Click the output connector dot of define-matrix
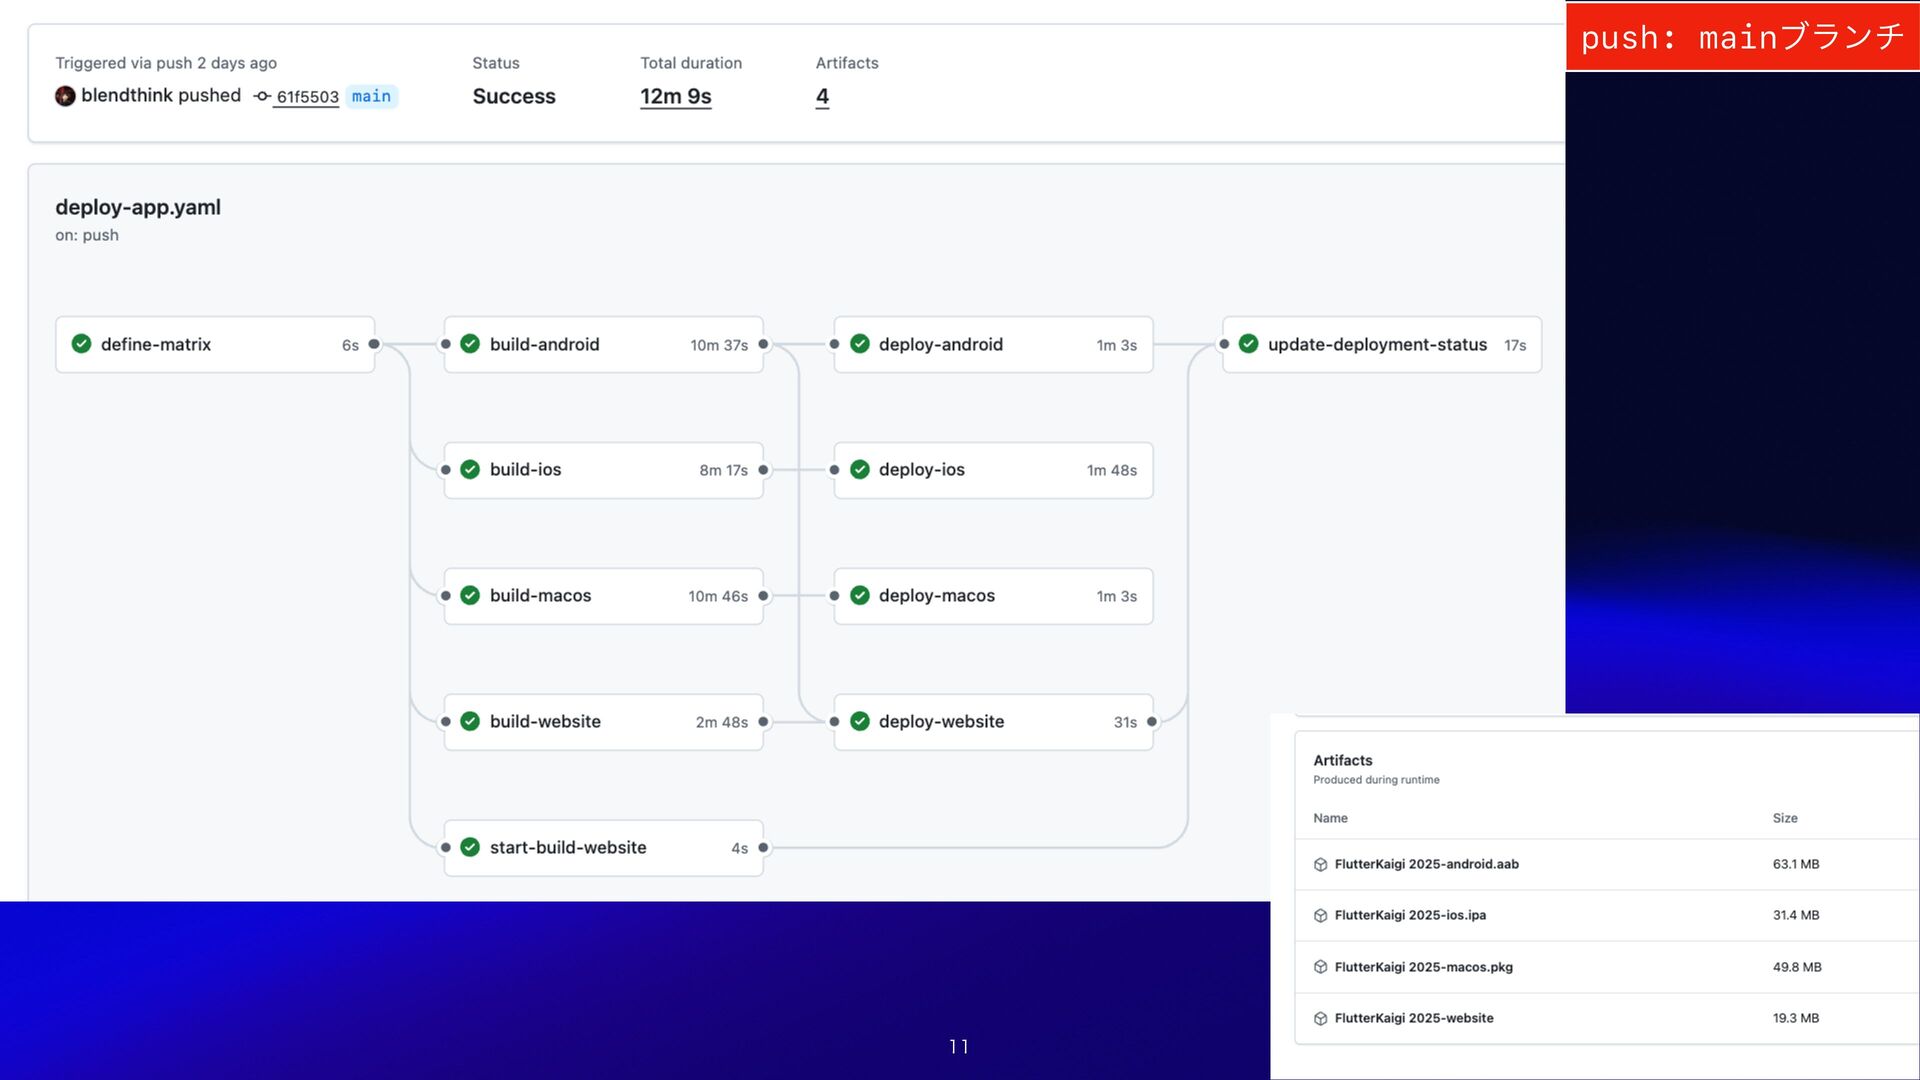Screen dimensions: 1920x1080 pyautogui.click(x=374, y=344)
